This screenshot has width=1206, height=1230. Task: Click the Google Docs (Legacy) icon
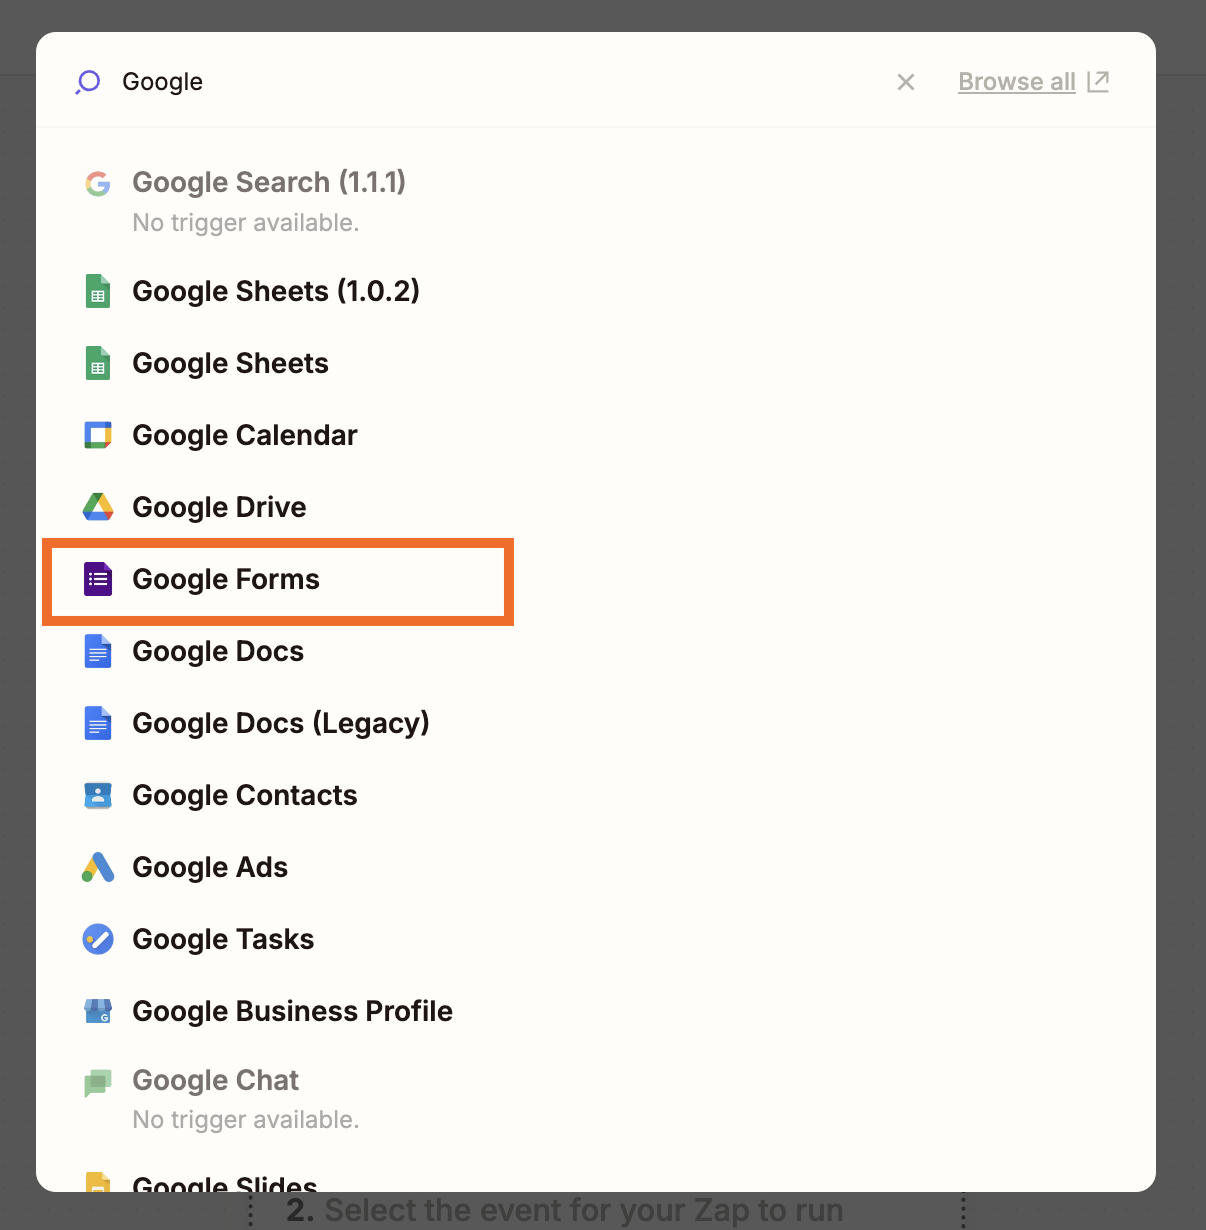[98, 723]
